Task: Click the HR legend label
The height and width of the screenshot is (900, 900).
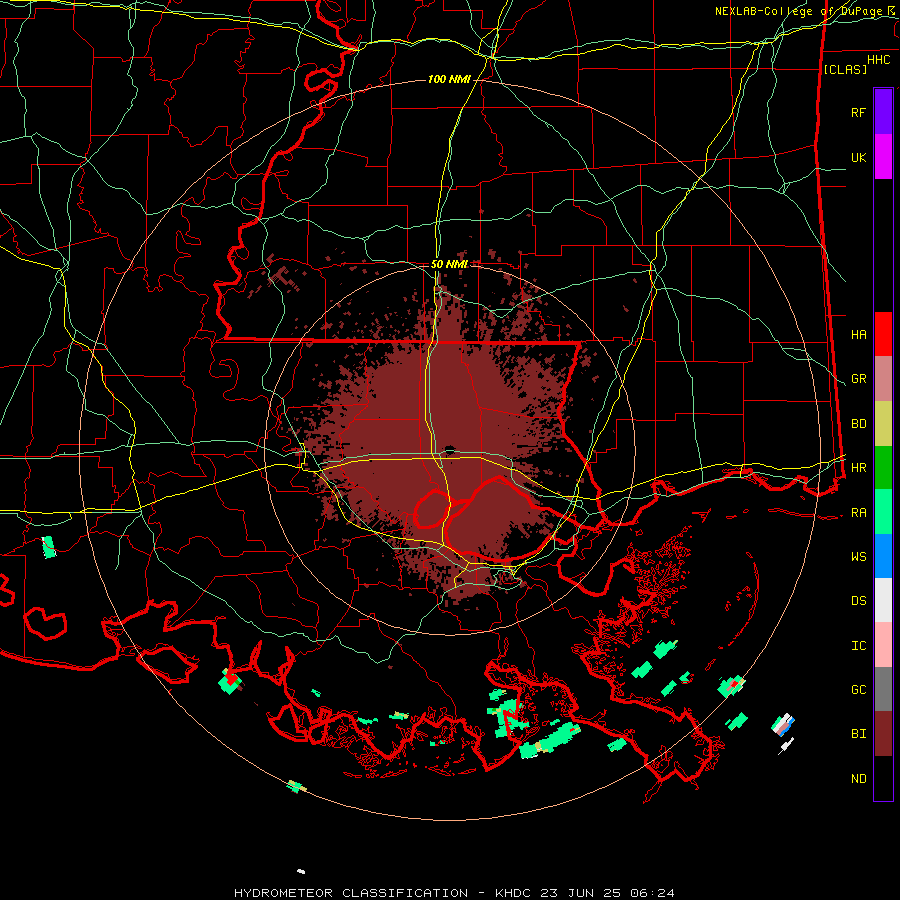Action: (858, 468)
